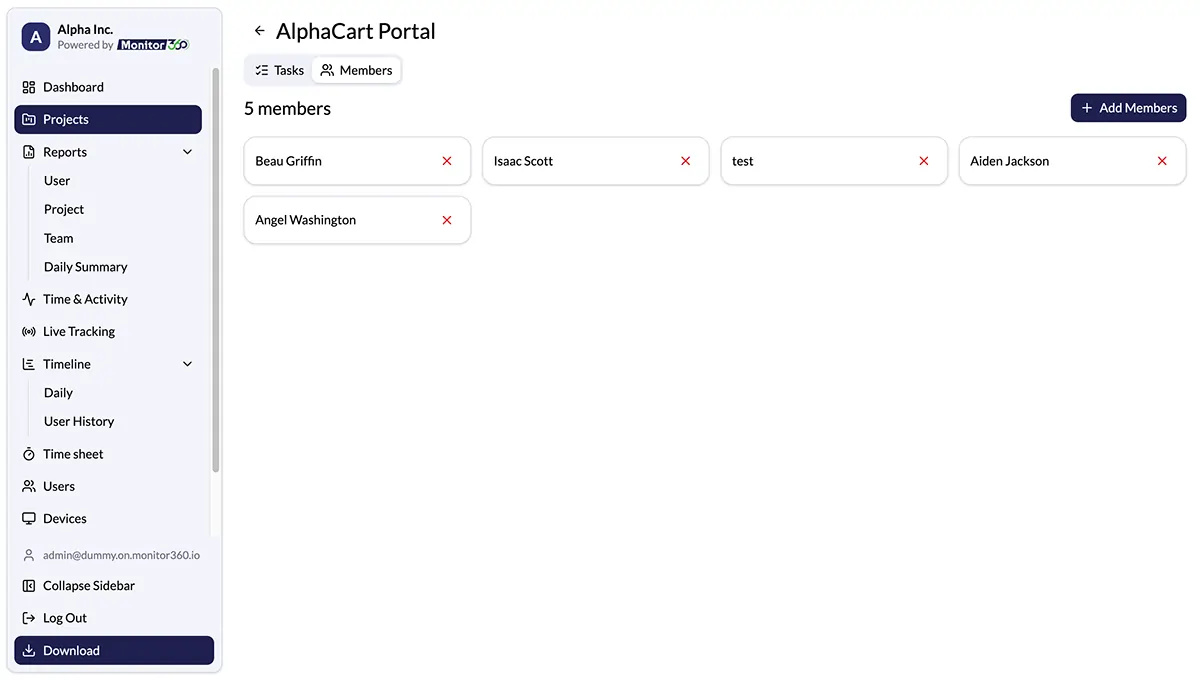
Task: Select the Members tab
Action: click(x=357, y=70)
